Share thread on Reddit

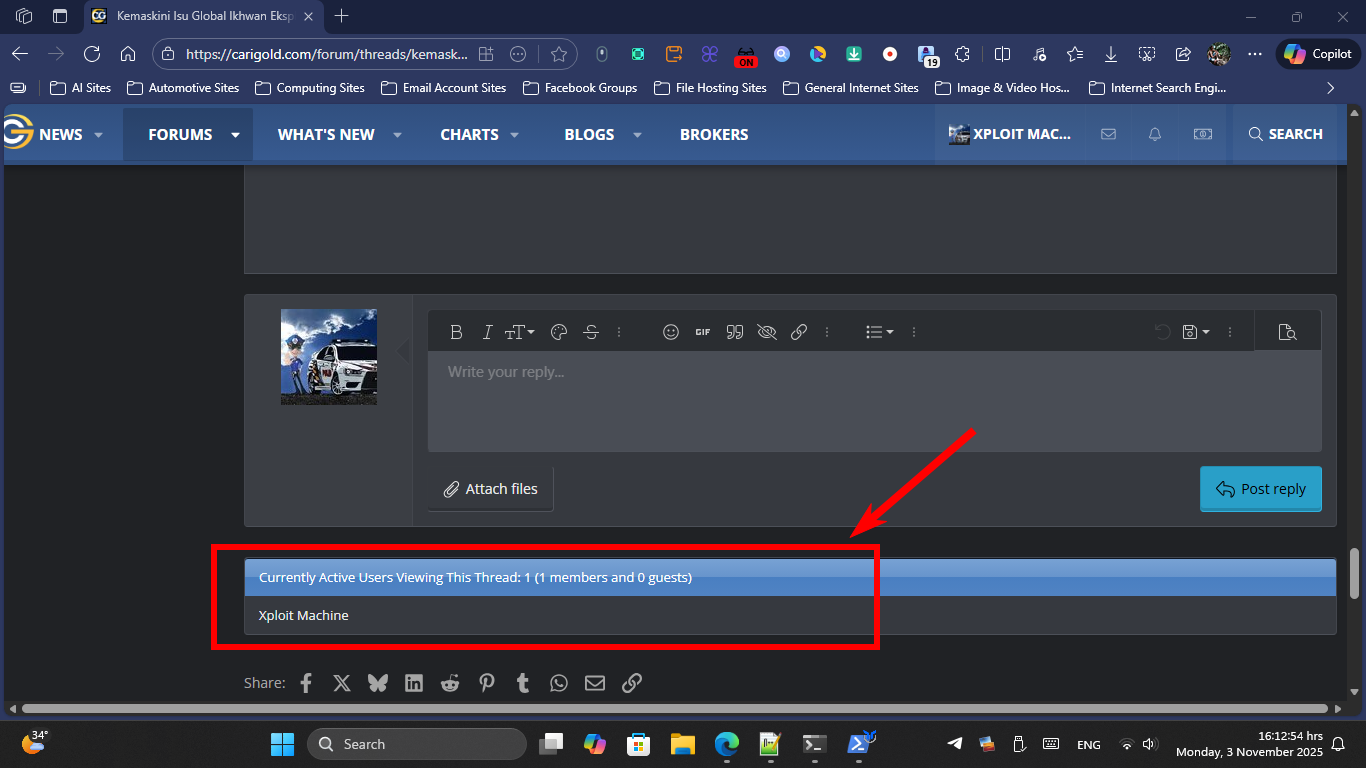pyautogui.click(x=450, y=683)
